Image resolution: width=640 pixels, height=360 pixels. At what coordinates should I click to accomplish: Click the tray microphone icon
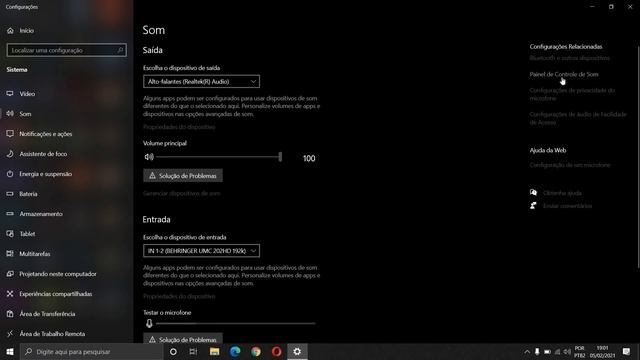(x=537, y=352)
